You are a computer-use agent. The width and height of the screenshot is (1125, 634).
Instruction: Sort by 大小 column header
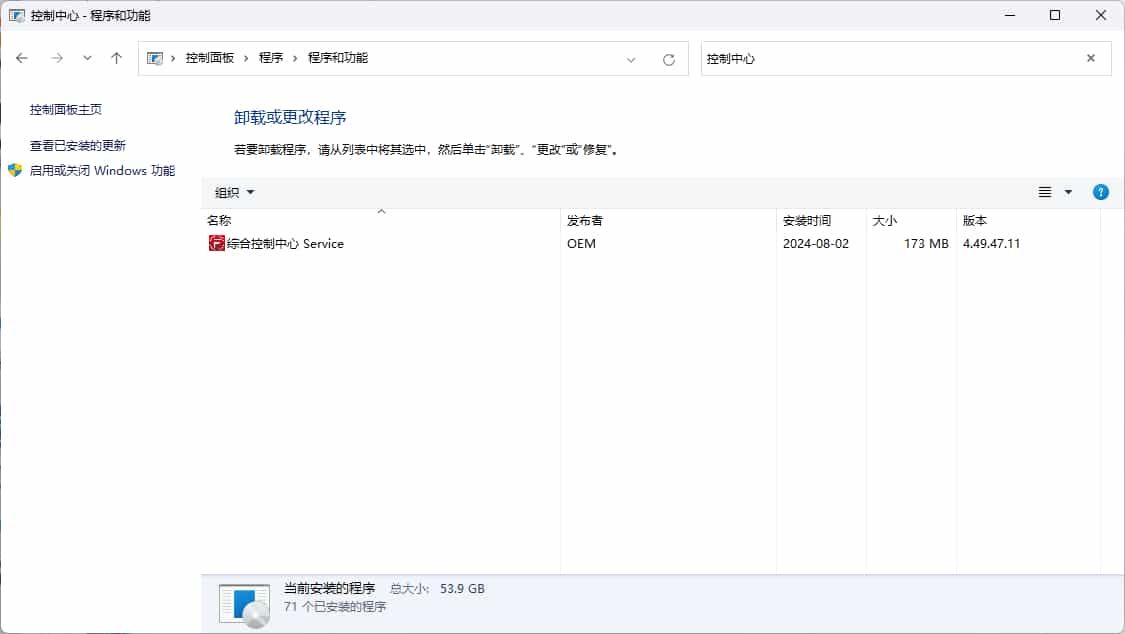pyautogui.click(x=910, y=220)
